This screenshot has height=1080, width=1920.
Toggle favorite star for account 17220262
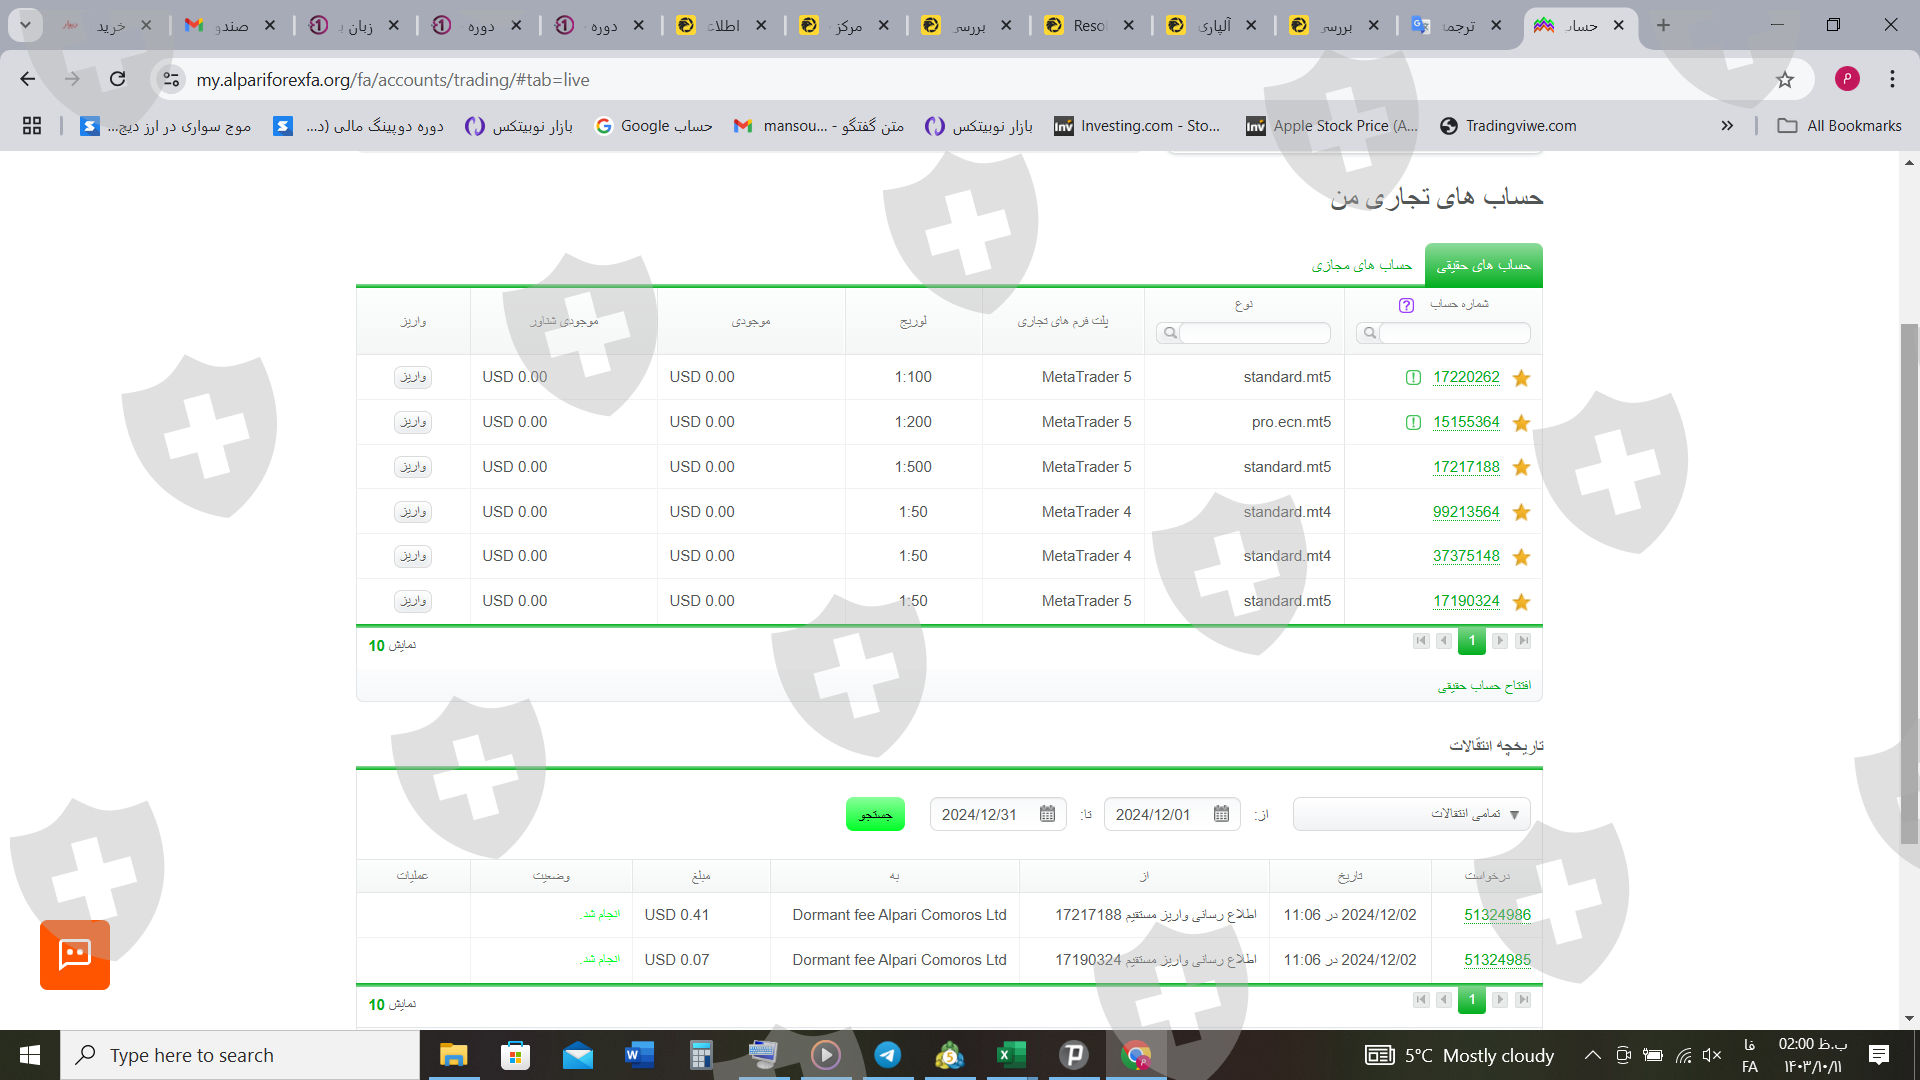click(x=1521, y=378)
